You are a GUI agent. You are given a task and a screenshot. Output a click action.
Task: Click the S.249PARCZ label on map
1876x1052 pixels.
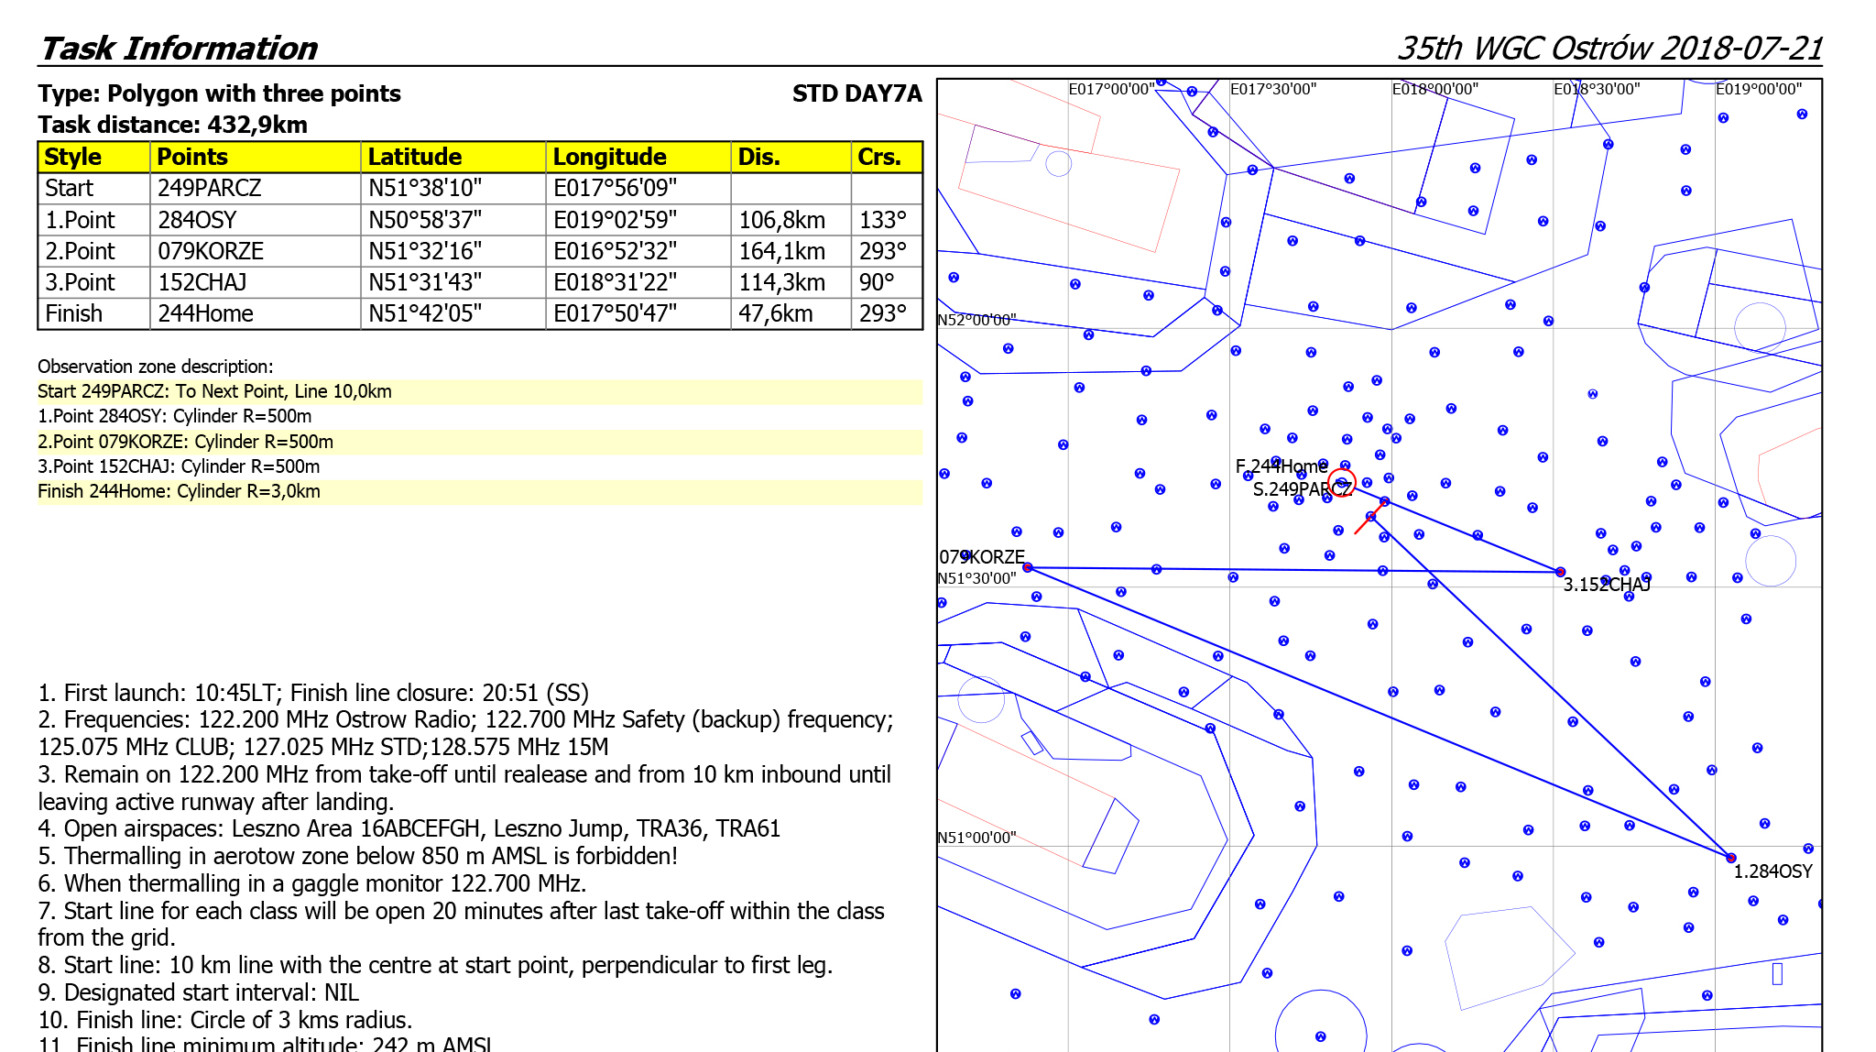click(x=1301, y=489)
